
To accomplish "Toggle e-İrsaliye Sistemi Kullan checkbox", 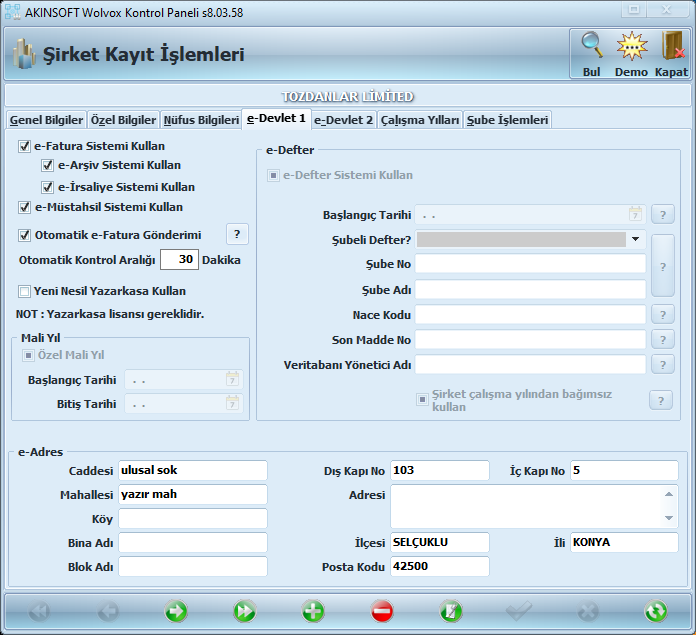I will (x=47, y=187).
